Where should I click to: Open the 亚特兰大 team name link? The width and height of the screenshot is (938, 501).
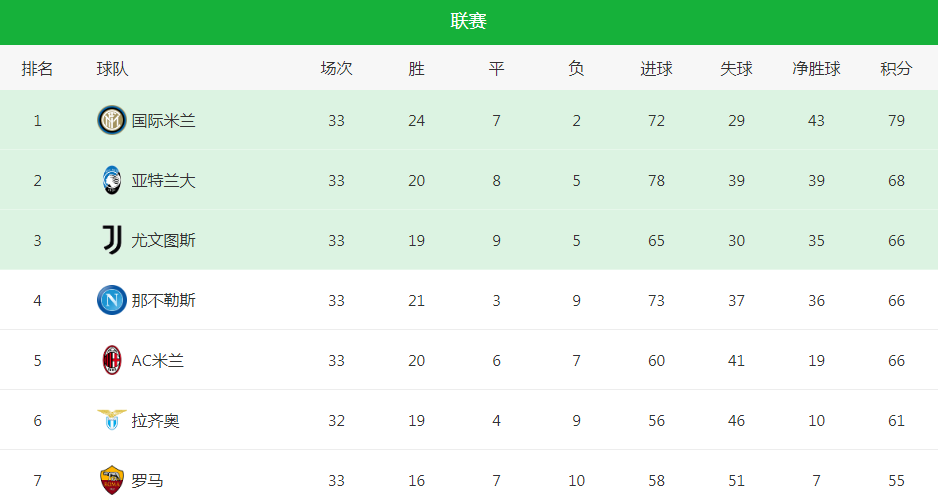click(x=163, y=181)
